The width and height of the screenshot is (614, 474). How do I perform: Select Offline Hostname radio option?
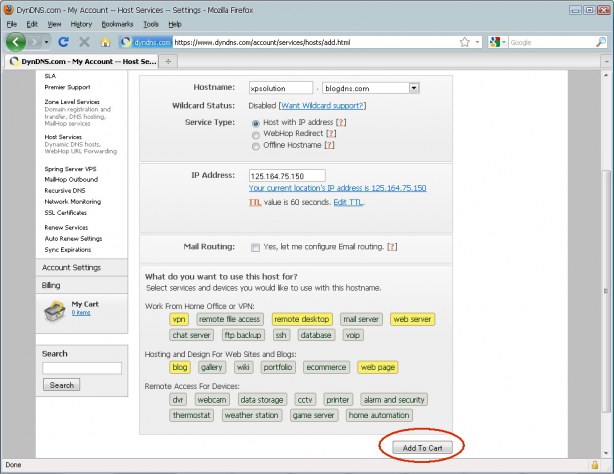pyautogui.click(x=256, y=147)
